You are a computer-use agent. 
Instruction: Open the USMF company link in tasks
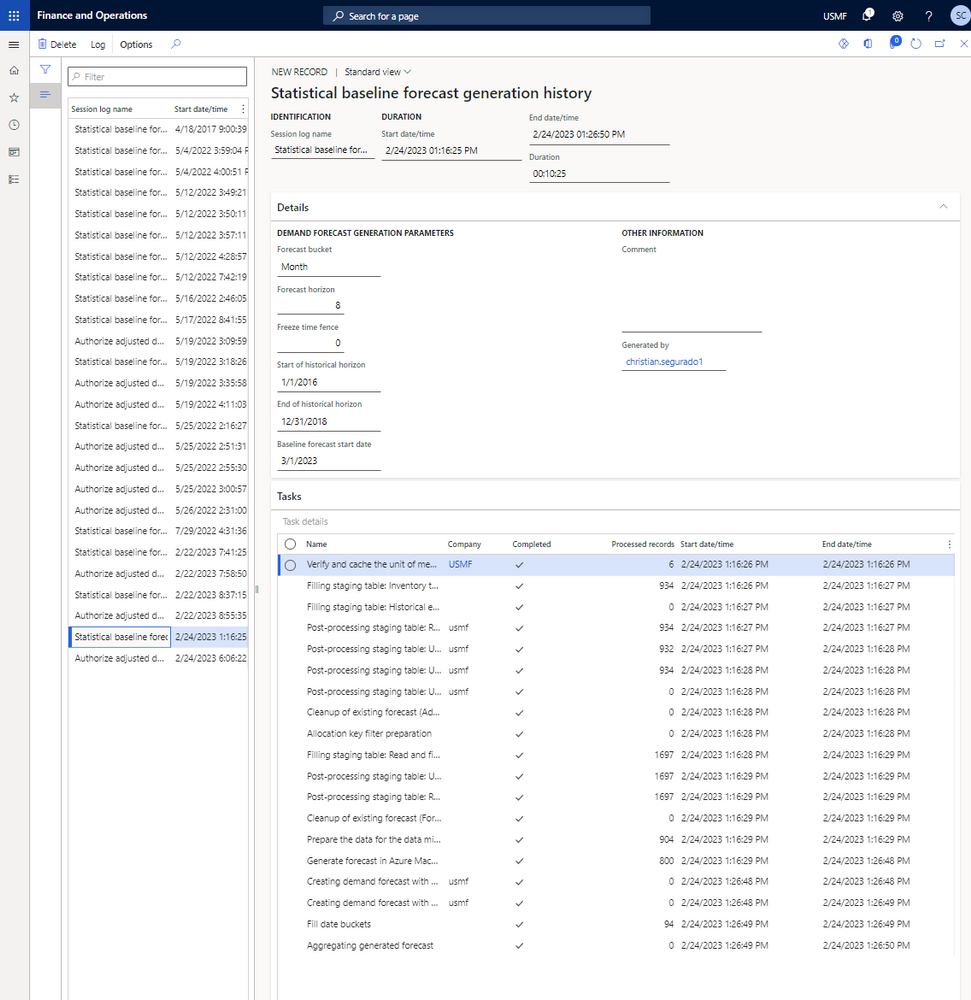tap(460, 564)
